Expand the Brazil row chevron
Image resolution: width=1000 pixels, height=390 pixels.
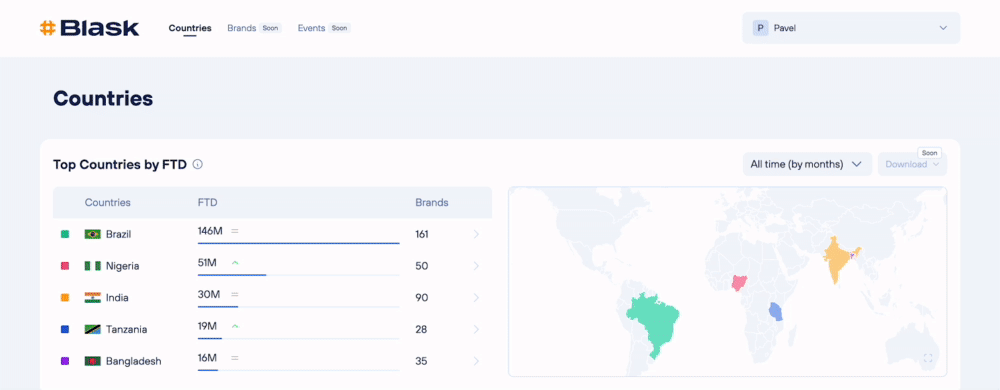tap(476, 235)
